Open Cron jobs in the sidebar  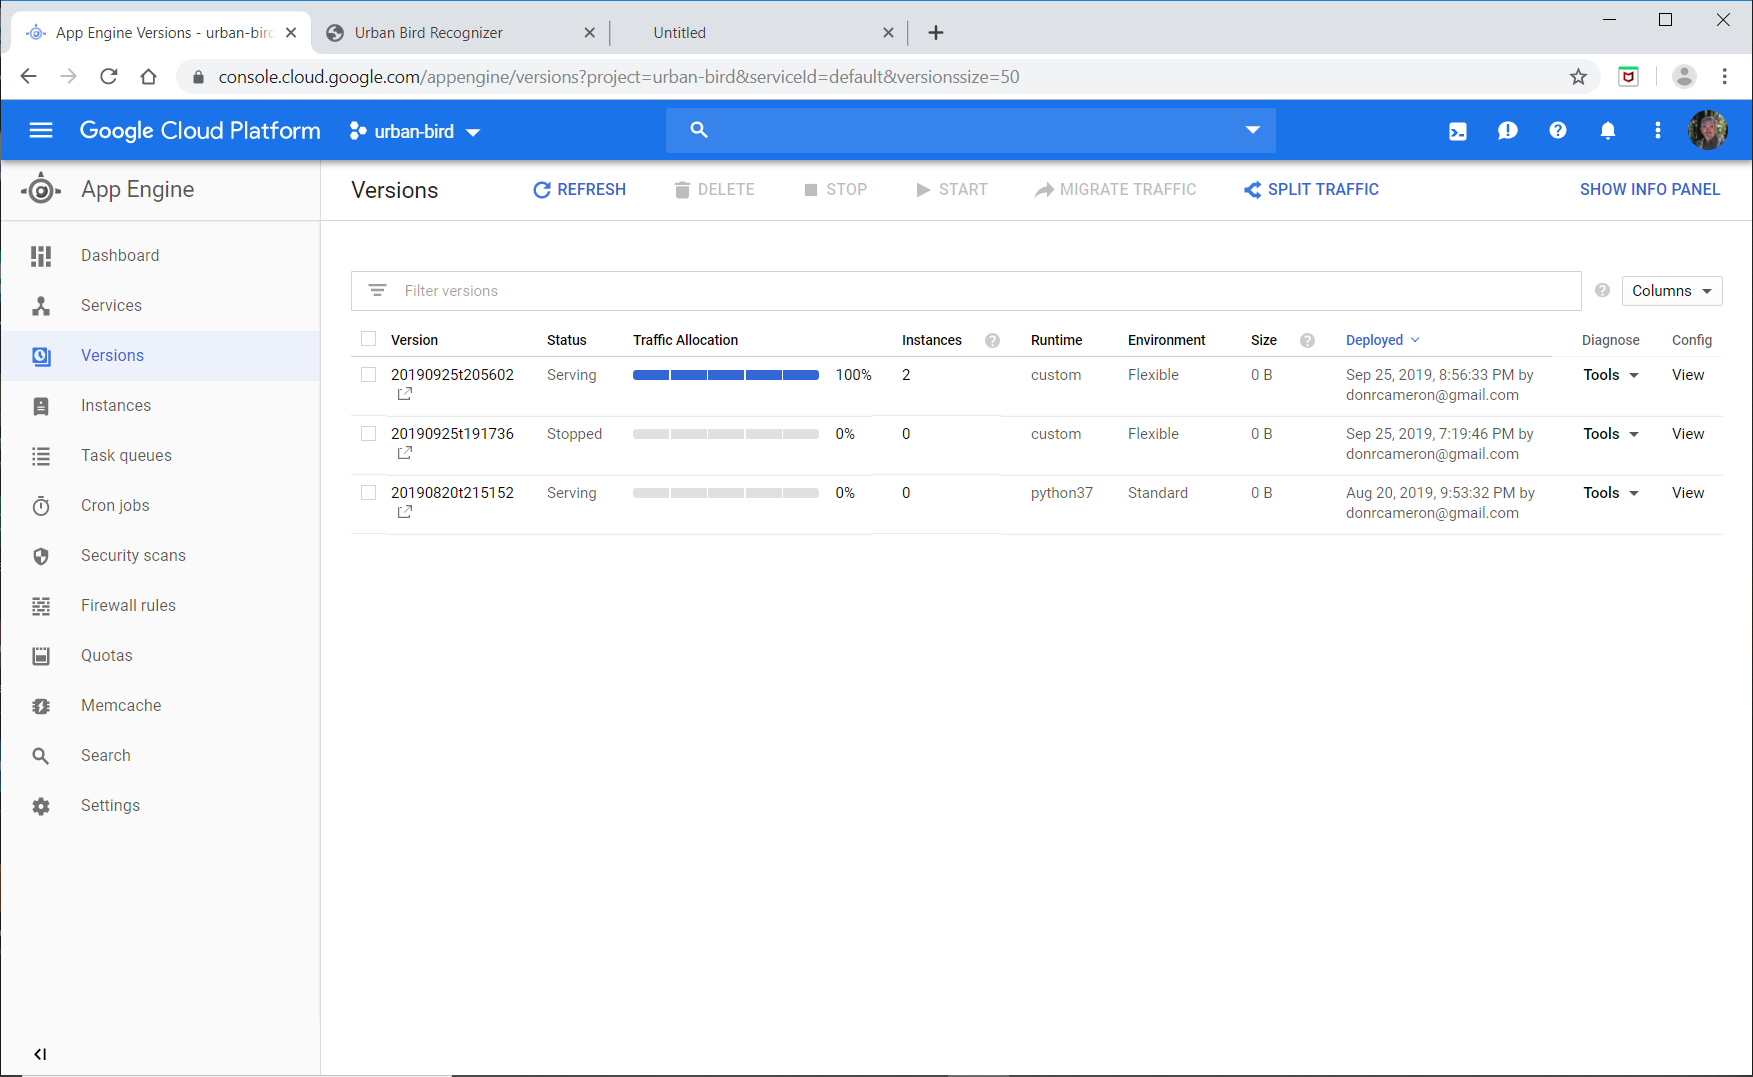click(x=160, y=506)
